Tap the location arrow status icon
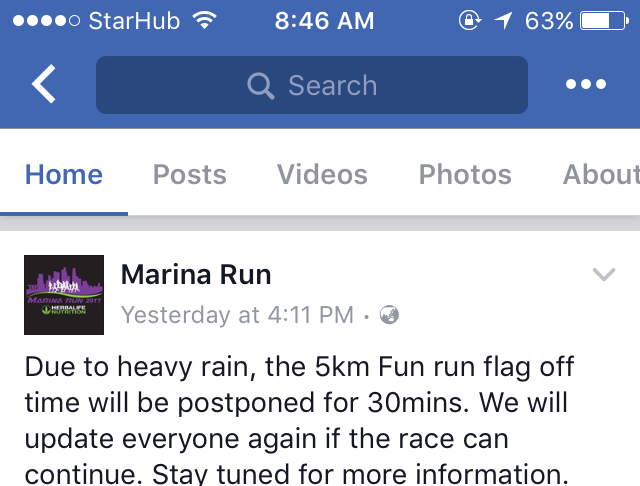640x486 pixels. [x=503, y=20]
